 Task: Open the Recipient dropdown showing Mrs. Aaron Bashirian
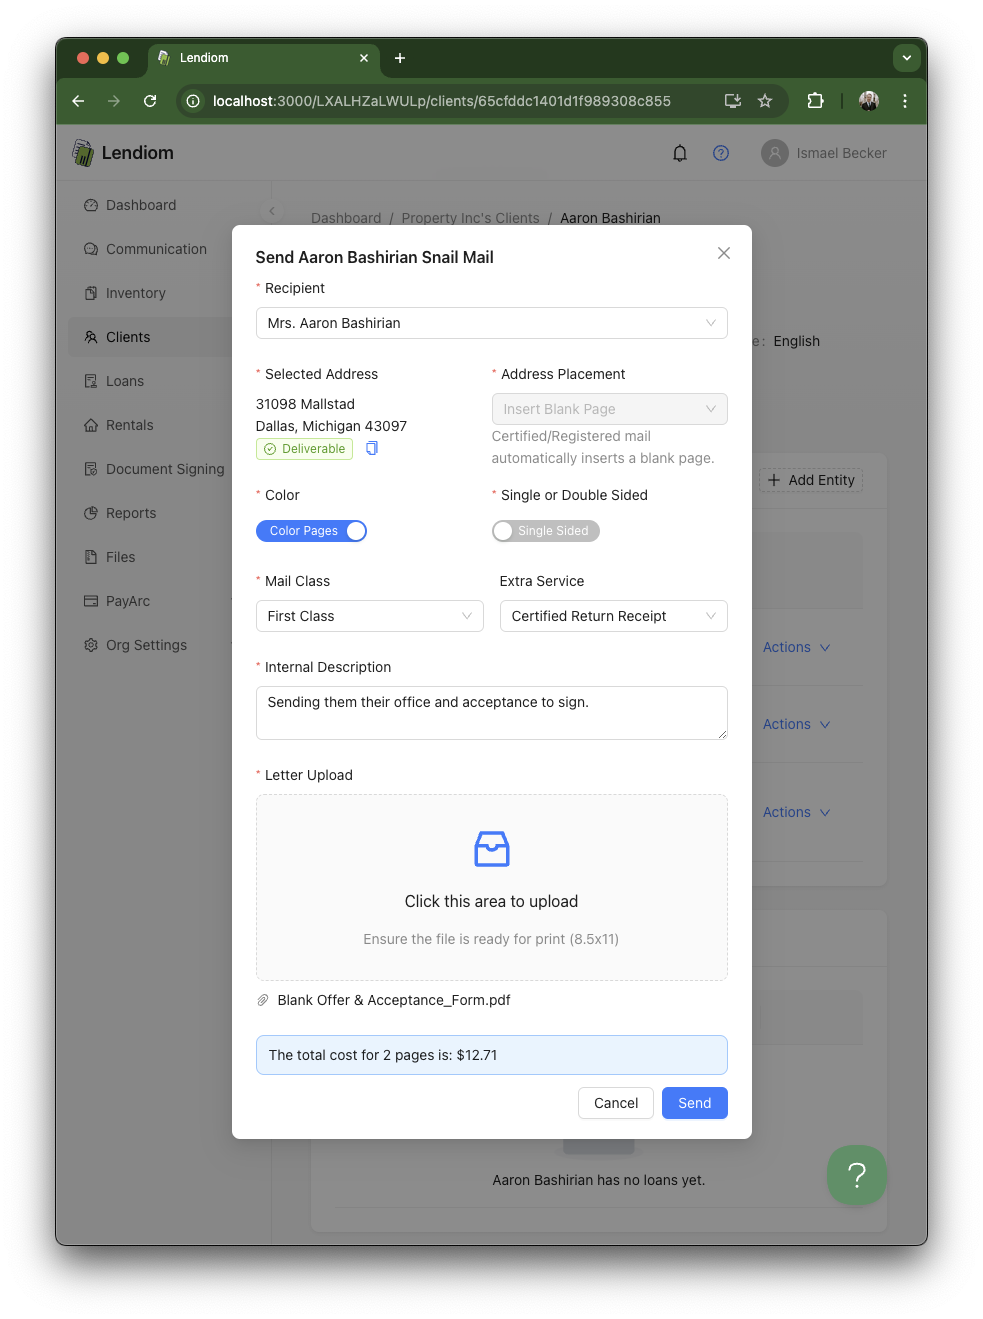pyautogui.click(x=492, y=323)
